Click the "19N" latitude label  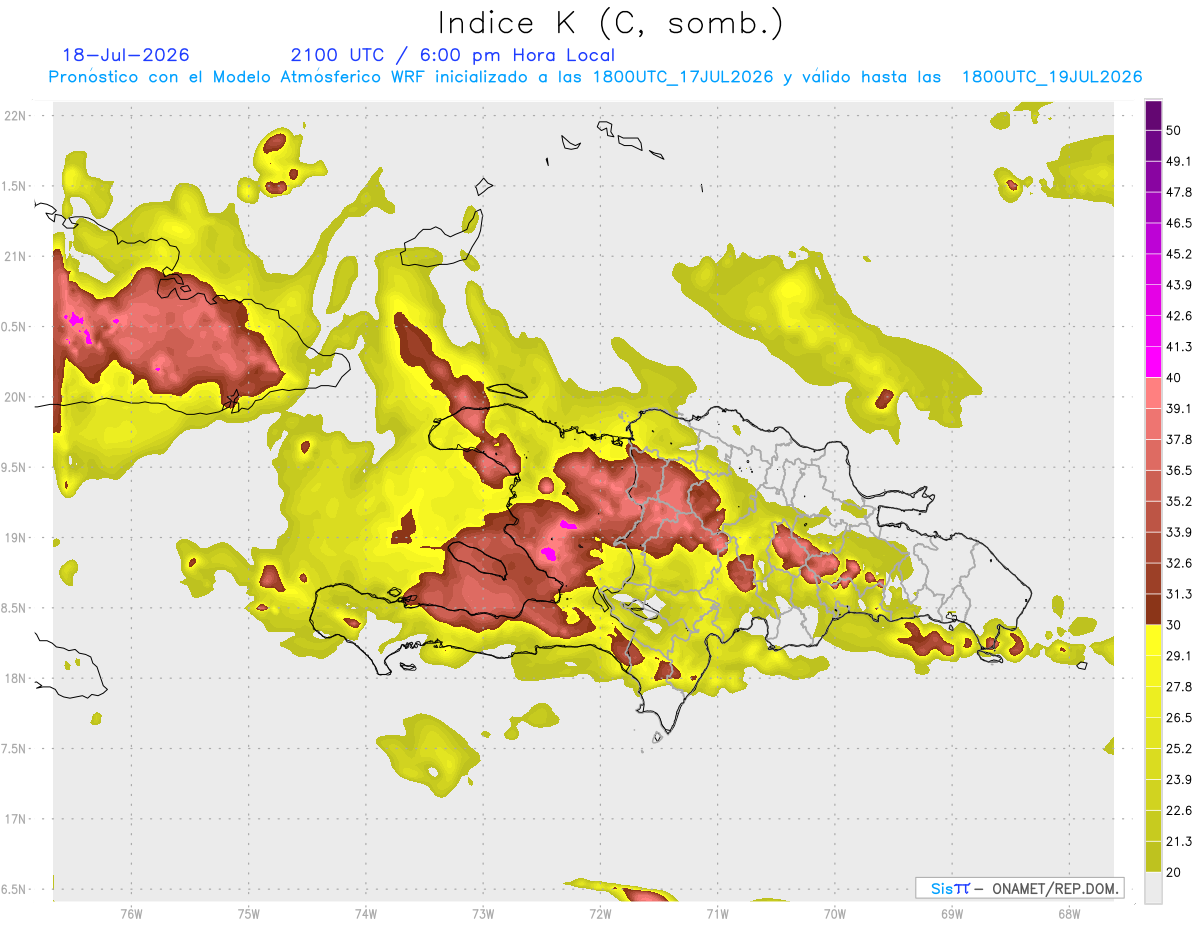15,538
